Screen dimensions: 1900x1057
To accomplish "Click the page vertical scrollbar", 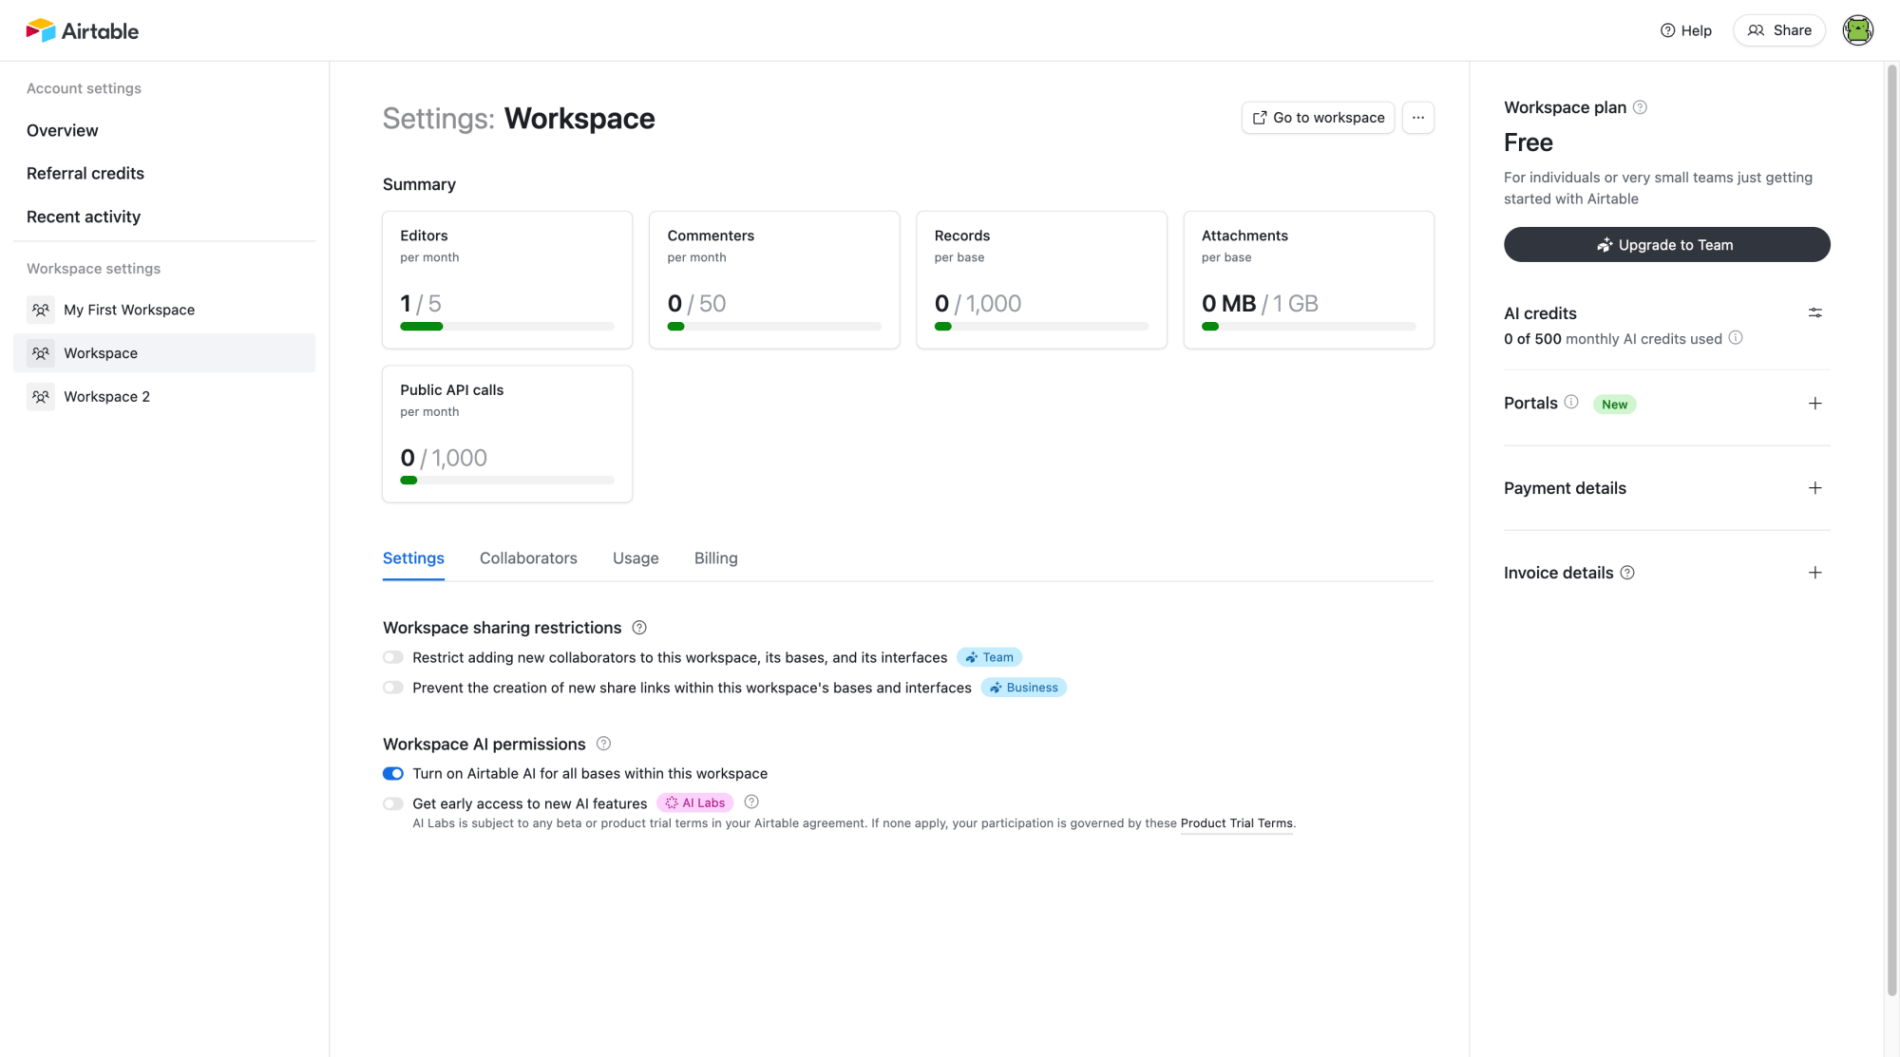I will click(x=1891, y=530).
